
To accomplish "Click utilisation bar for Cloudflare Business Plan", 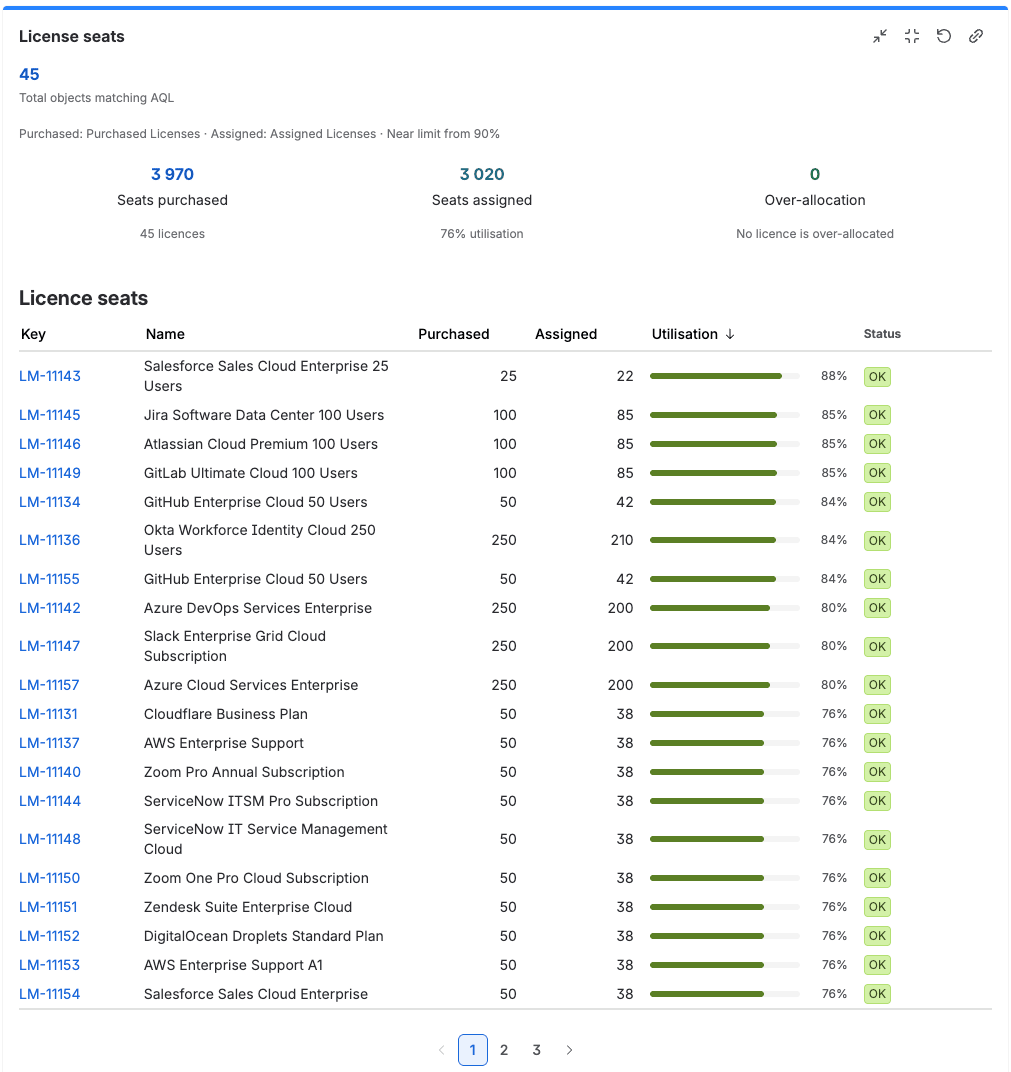I will pos(725,714).
